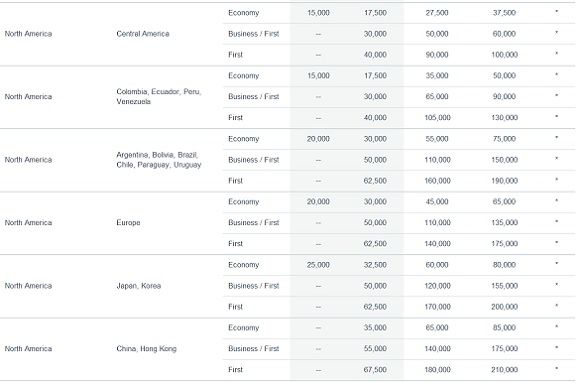The image size is (581, 383).
Task: Click the 25,000 value for Japan Economy
Action: pyautogui.click(x=318, y=265)
